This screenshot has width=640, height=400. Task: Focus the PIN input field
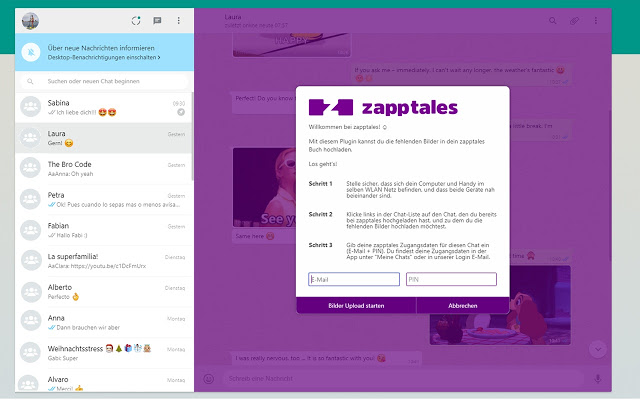[451, 279]
